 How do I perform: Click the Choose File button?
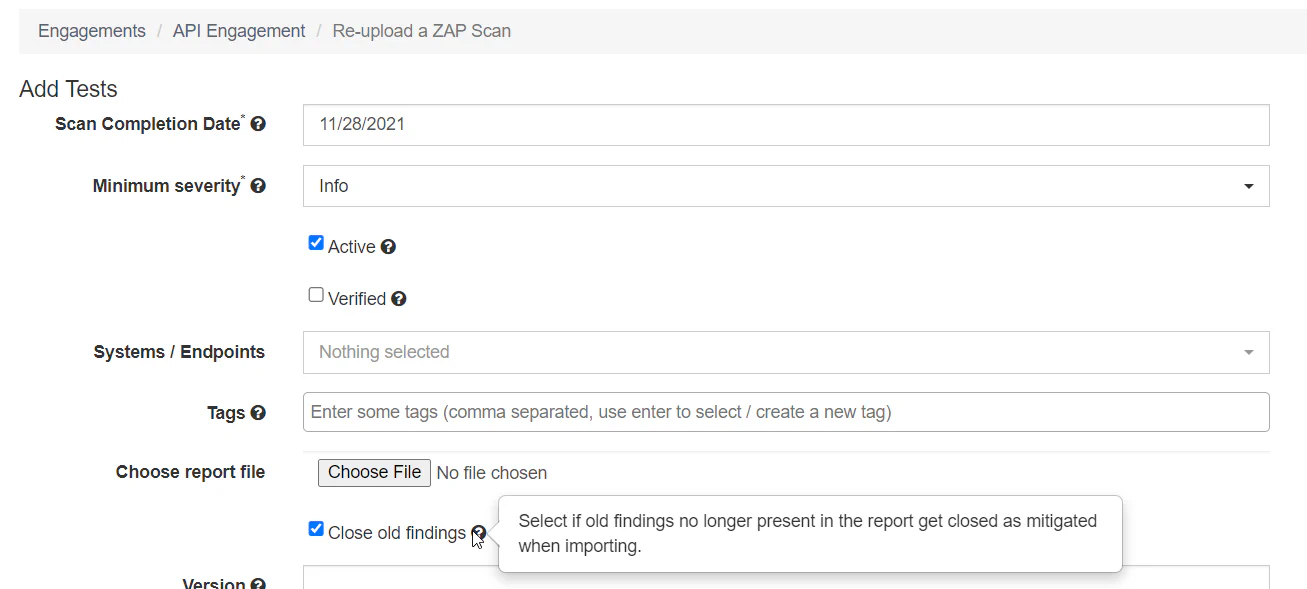(x=374, y=472)
